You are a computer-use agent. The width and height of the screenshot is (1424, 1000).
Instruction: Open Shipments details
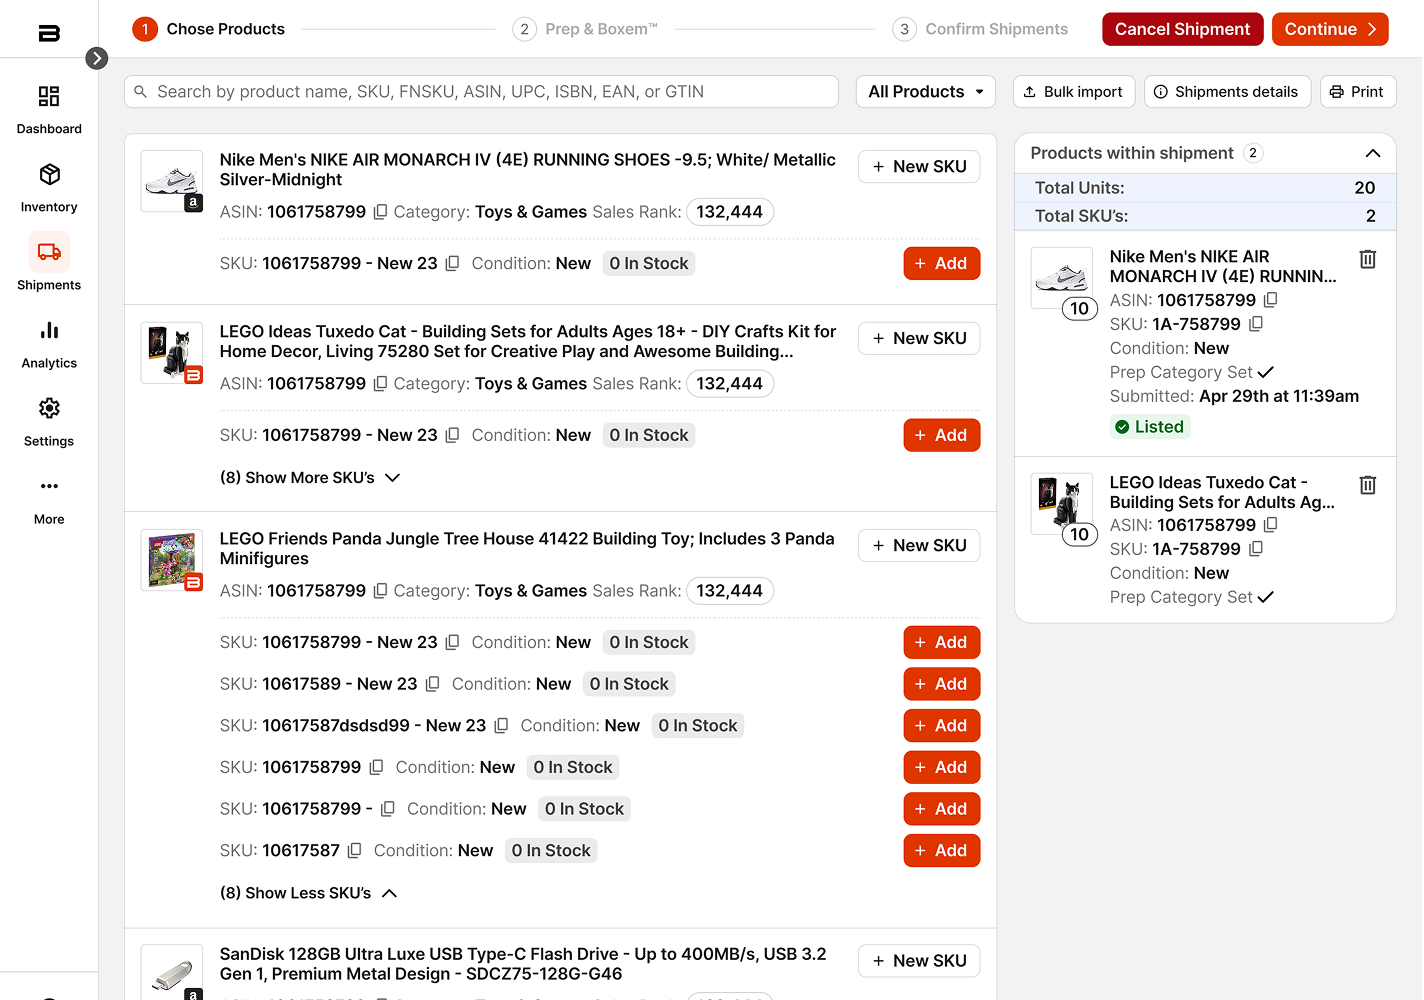(x=1227, y=91)
